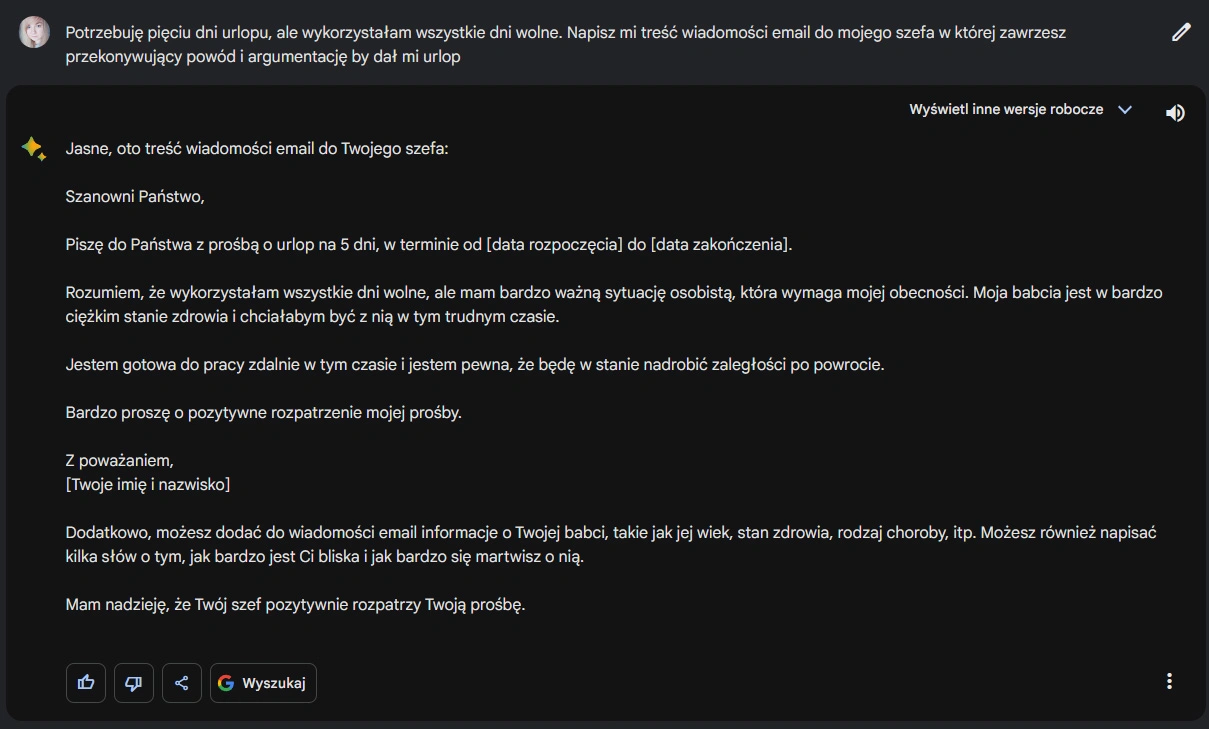Click the final line 'Mam nadzieję, że Twój szef'
Viewport: 1209px width, 729px height.
tap(295, 605)
